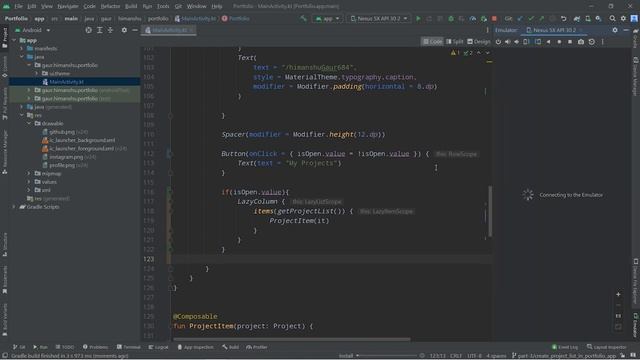Viewport: 640px width, 360px height.
Task: Open the Navigate menu
Action: [x=68, y=6]
